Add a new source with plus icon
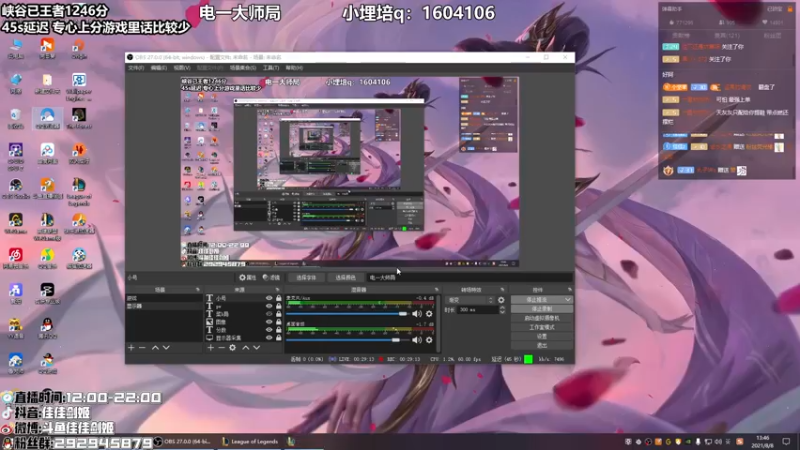Viewport: 800px width, 450px height. [x=210, y=347]
